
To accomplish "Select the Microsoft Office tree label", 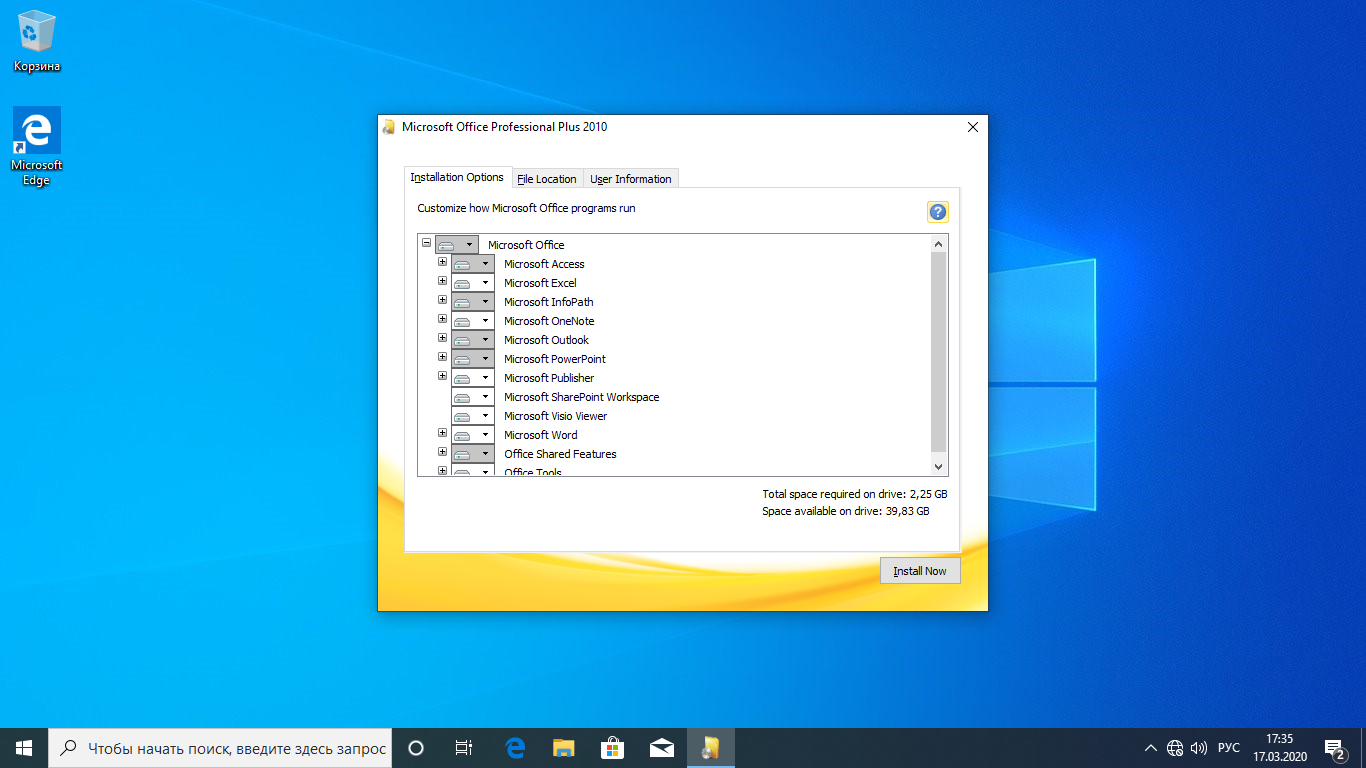I will [x=526, y=245].
